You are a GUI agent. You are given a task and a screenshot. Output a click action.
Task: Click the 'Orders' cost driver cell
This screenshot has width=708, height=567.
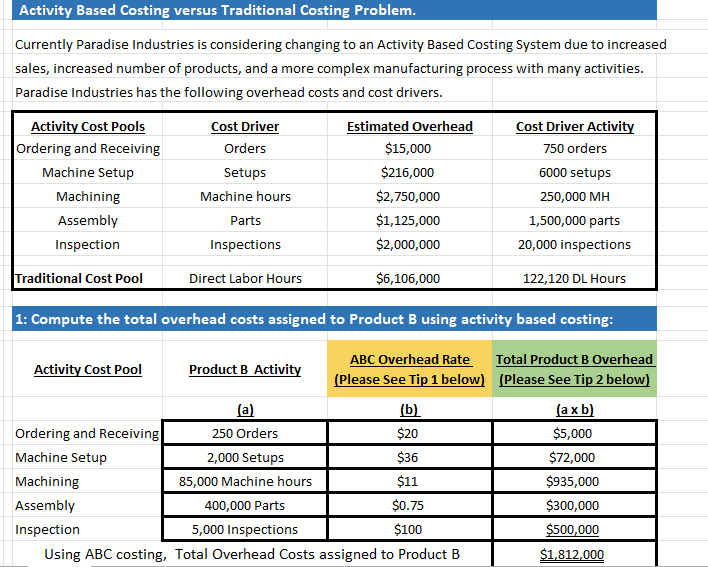coord(245,149)
